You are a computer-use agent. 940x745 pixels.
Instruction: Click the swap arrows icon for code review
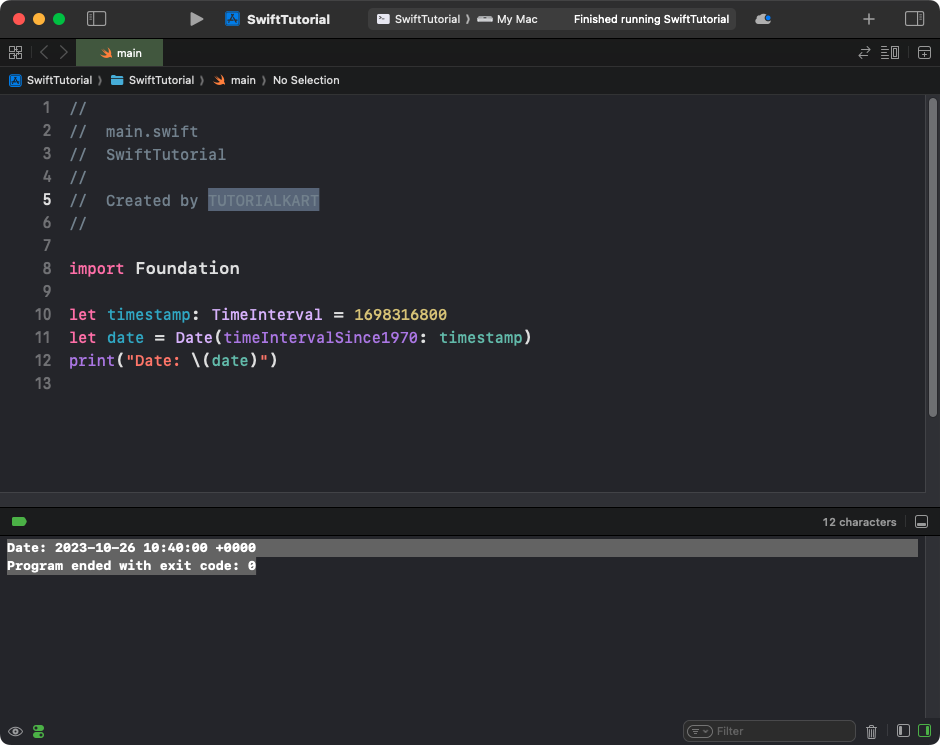[x=864, y=53]
